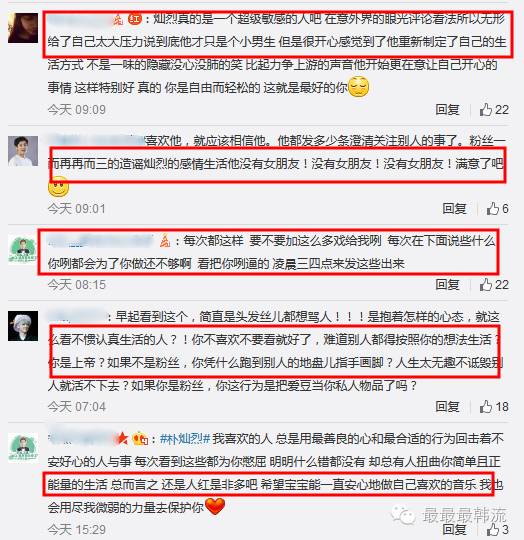Click the red heart emoji in last comment
The width and height of the screenshot is (524, 540).
point(215,506)
